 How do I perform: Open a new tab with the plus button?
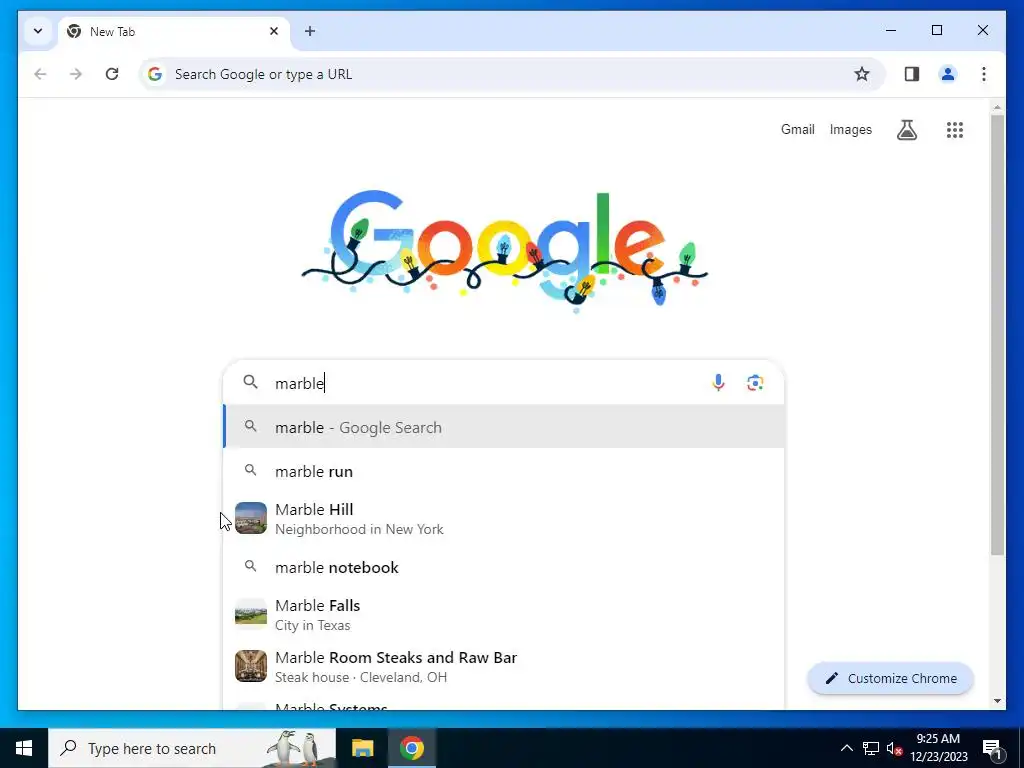click(310, 31)
